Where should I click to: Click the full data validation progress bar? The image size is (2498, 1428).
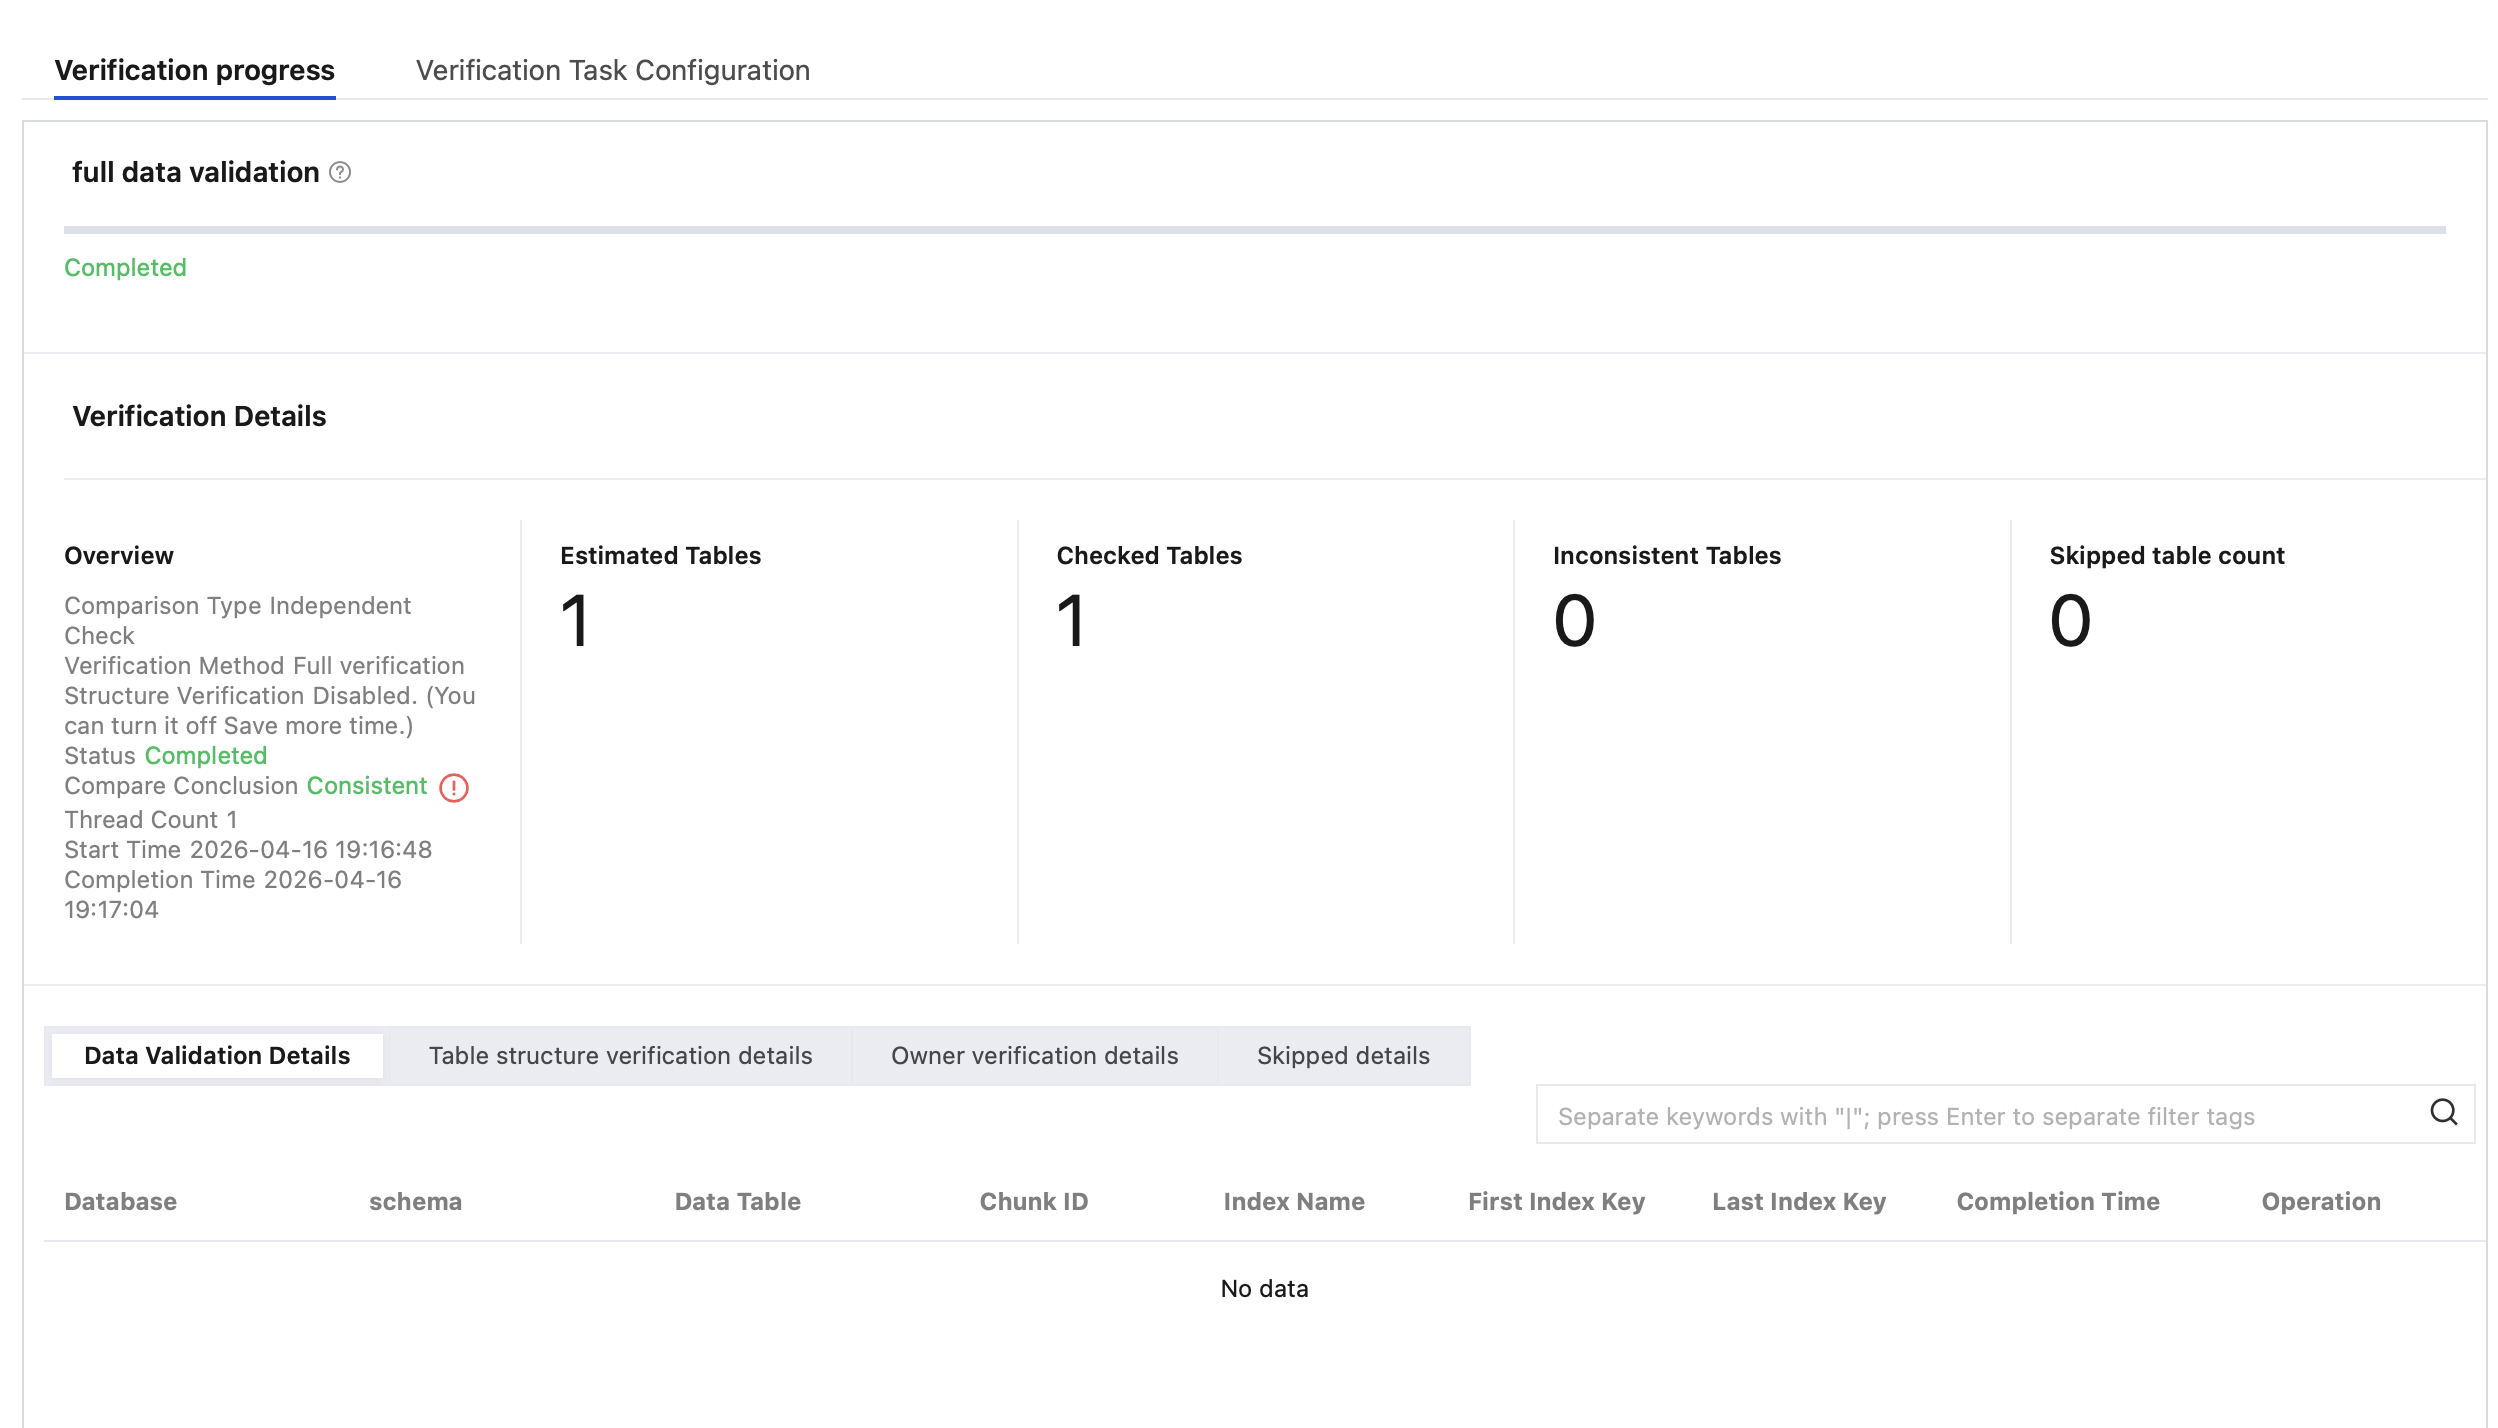point(1254,230)
